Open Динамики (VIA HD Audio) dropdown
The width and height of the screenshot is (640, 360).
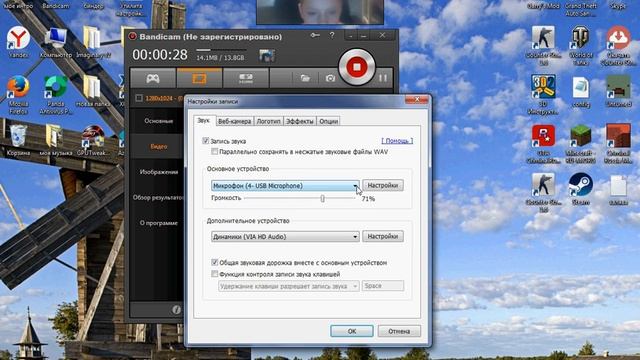(x=285, y=237)
